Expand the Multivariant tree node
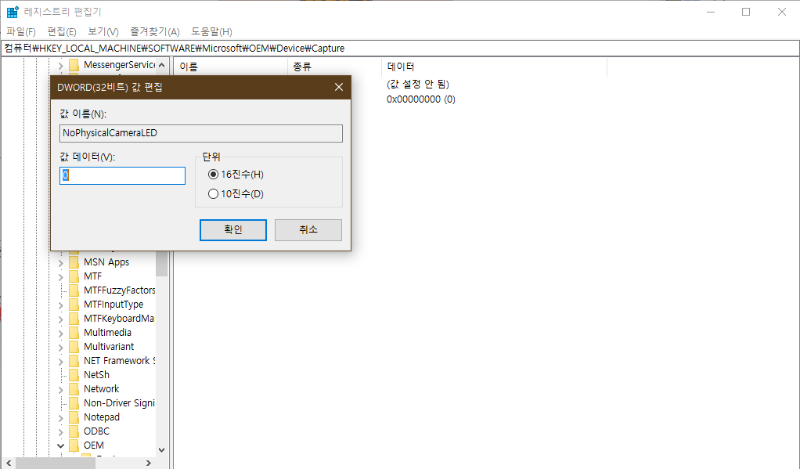This screenshot has width=800, height=469. point(60,346)
